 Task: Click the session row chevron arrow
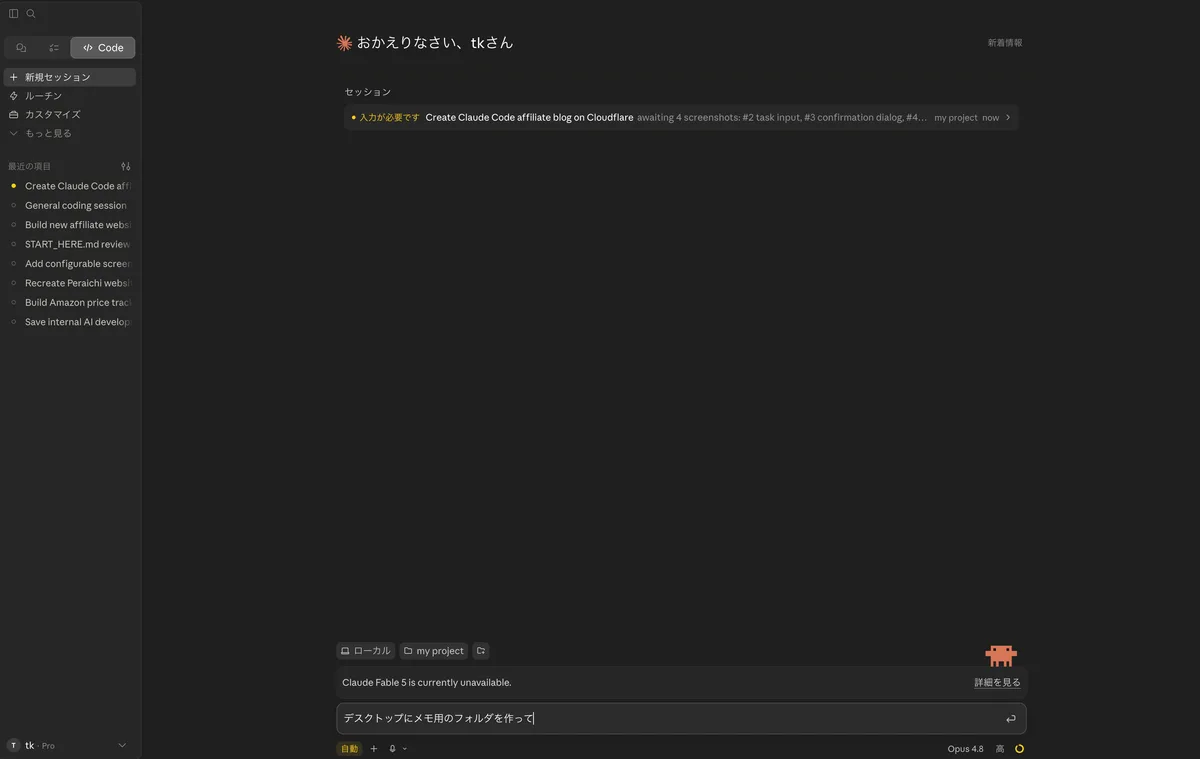pos(1008,117)
